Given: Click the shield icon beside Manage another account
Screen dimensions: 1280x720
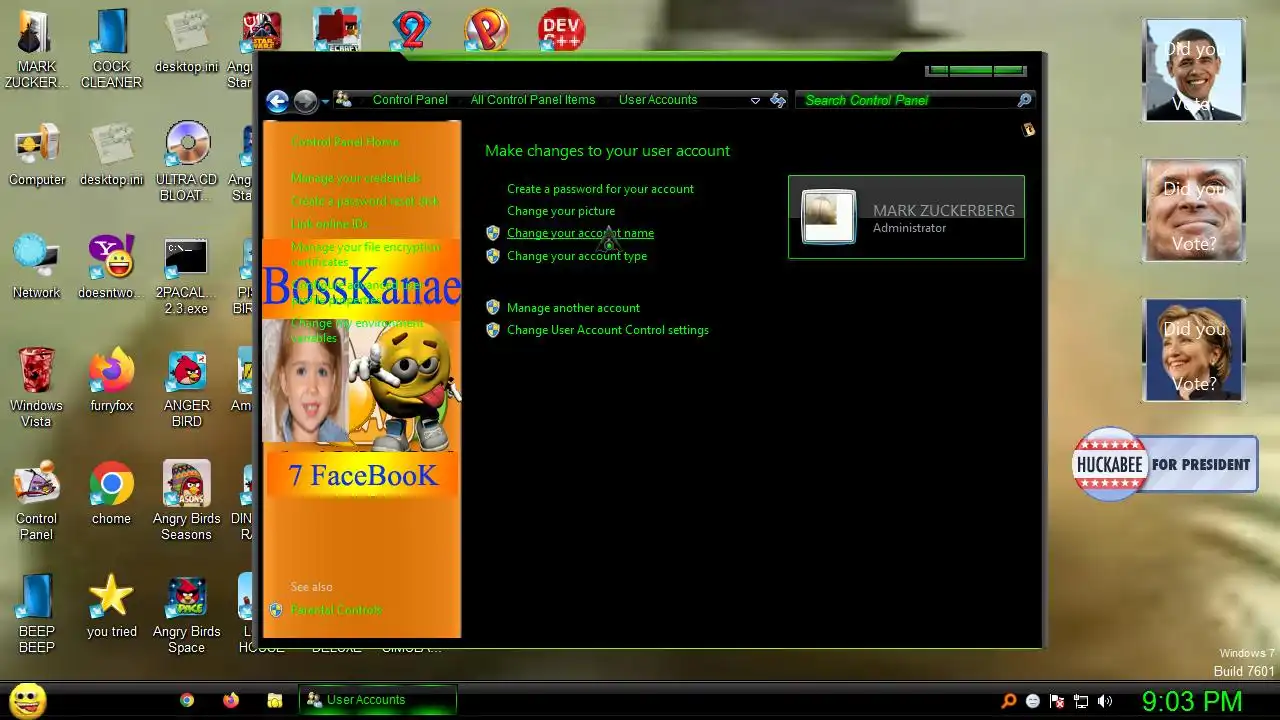Looking at the screenshot, I should click(x=492, y=307).
